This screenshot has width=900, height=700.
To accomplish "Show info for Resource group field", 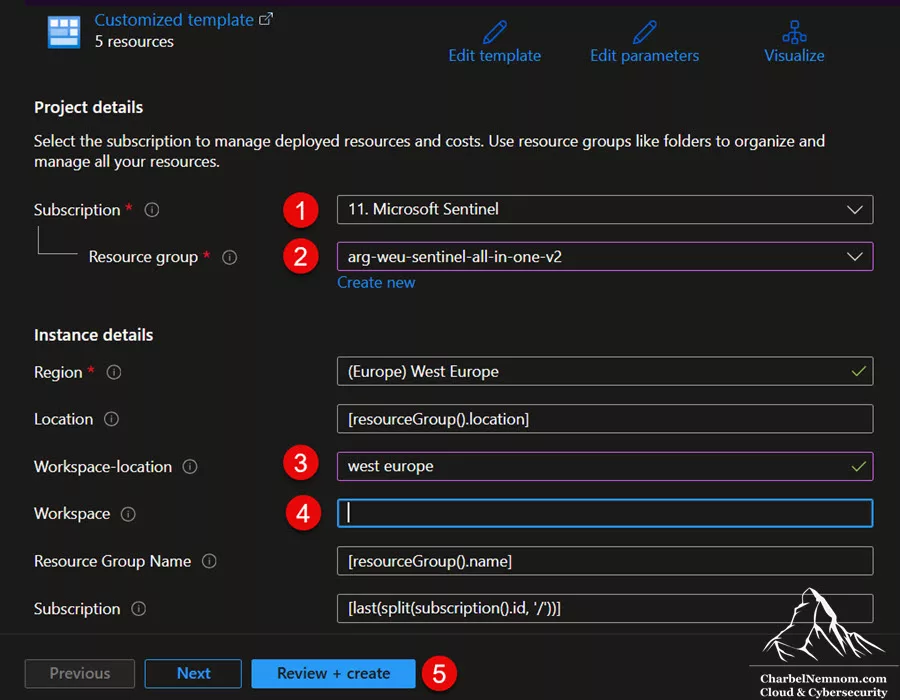I will coord(230,257).
